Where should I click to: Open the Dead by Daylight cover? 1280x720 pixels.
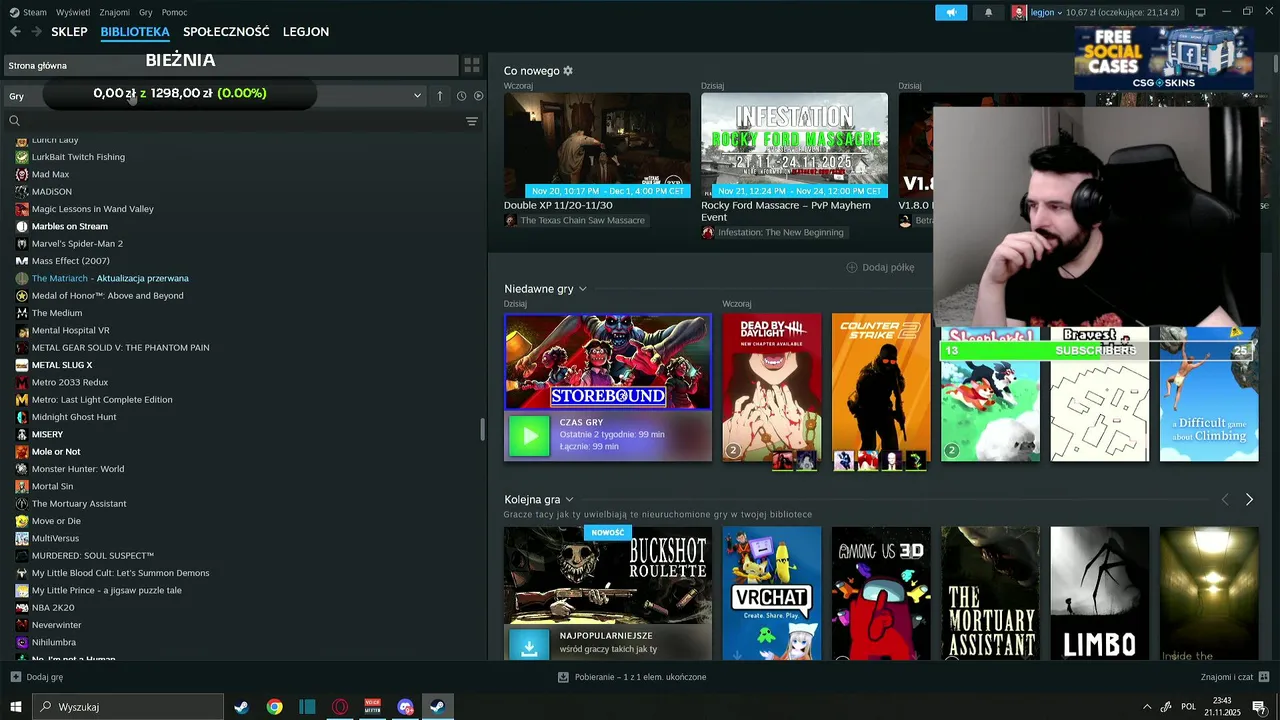click(x=772, y=387)
